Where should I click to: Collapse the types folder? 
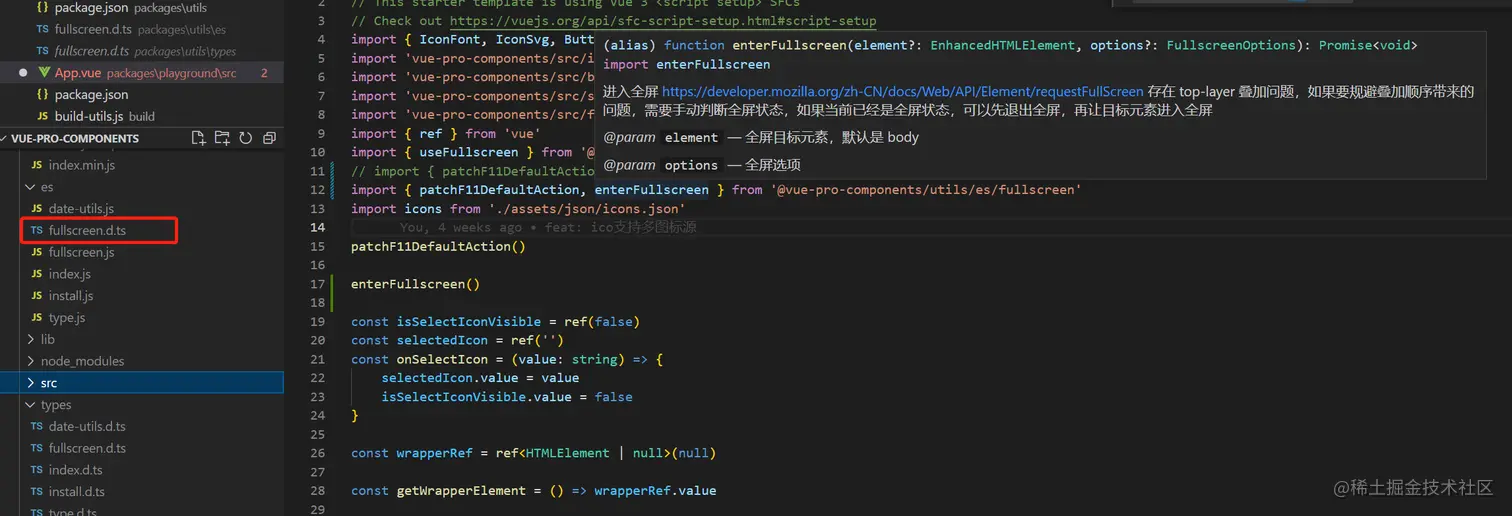[29, 405]
